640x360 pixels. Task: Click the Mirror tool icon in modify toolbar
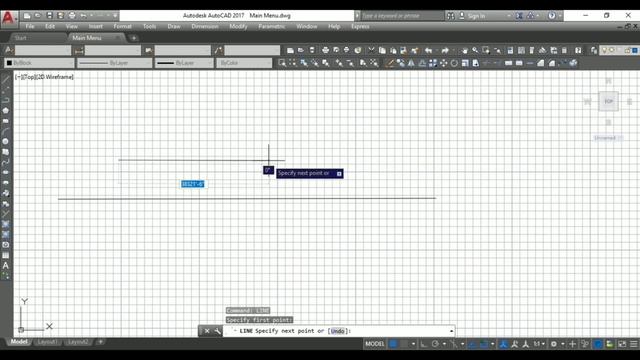tap(411, 63)
